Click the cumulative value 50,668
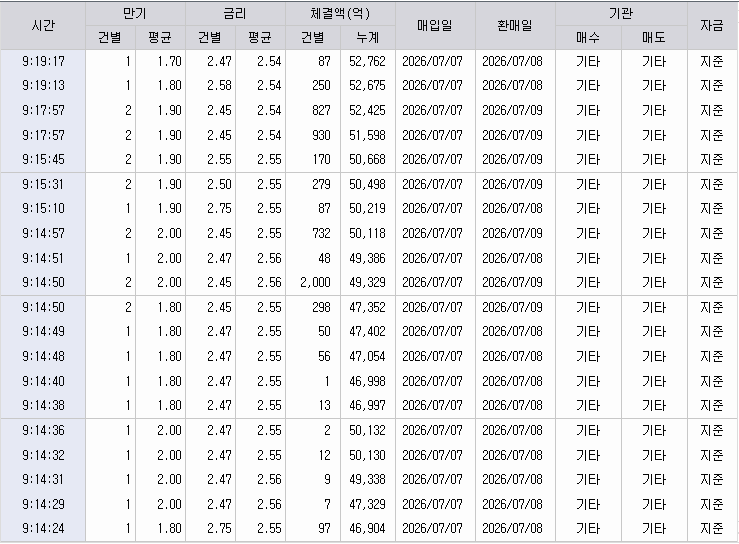 click(x=367, y=159)
